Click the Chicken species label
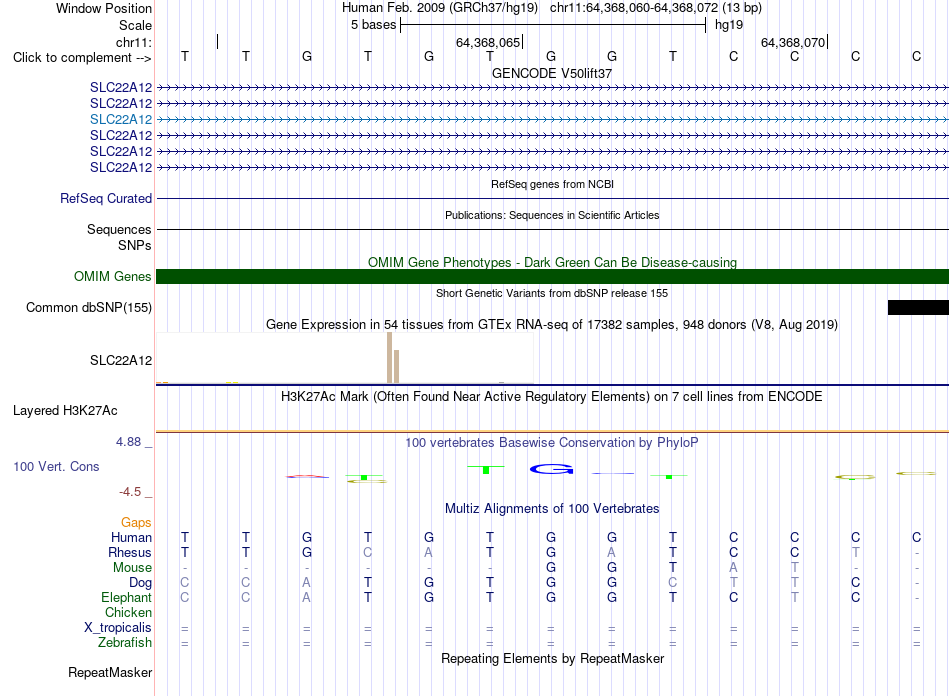 128,612
